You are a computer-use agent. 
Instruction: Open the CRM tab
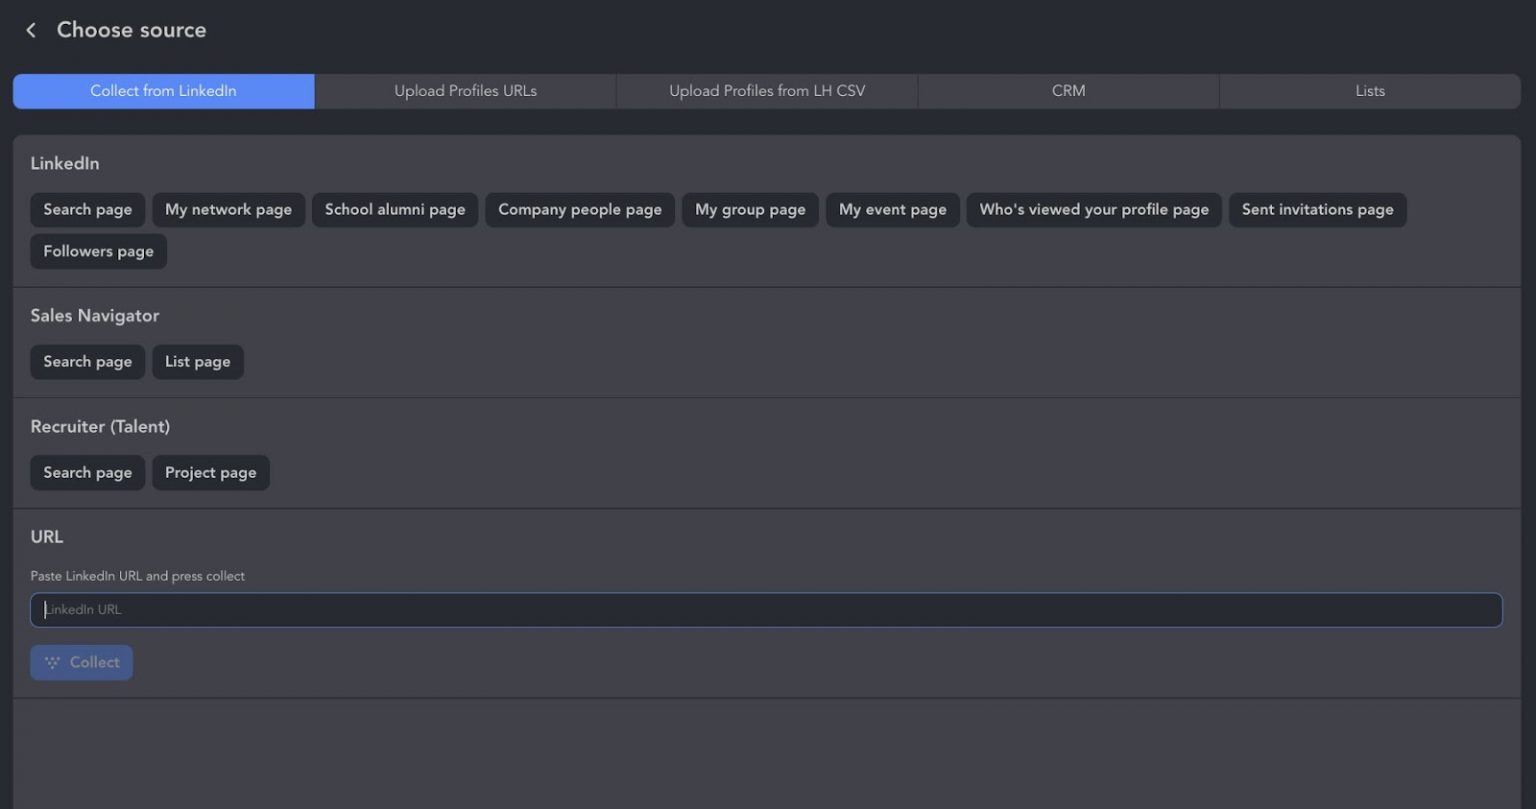click(x=1068, y=91)
